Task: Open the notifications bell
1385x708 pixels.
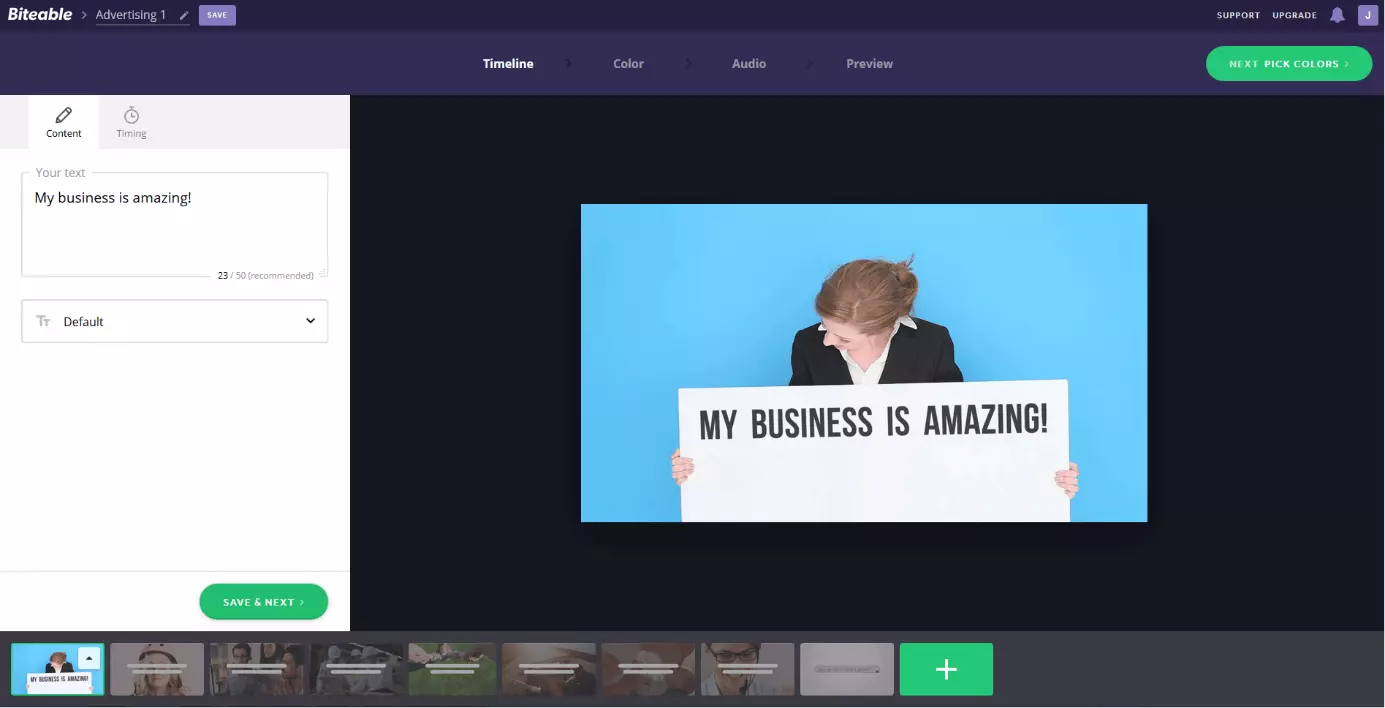Action: click(x=1337, y=15)
